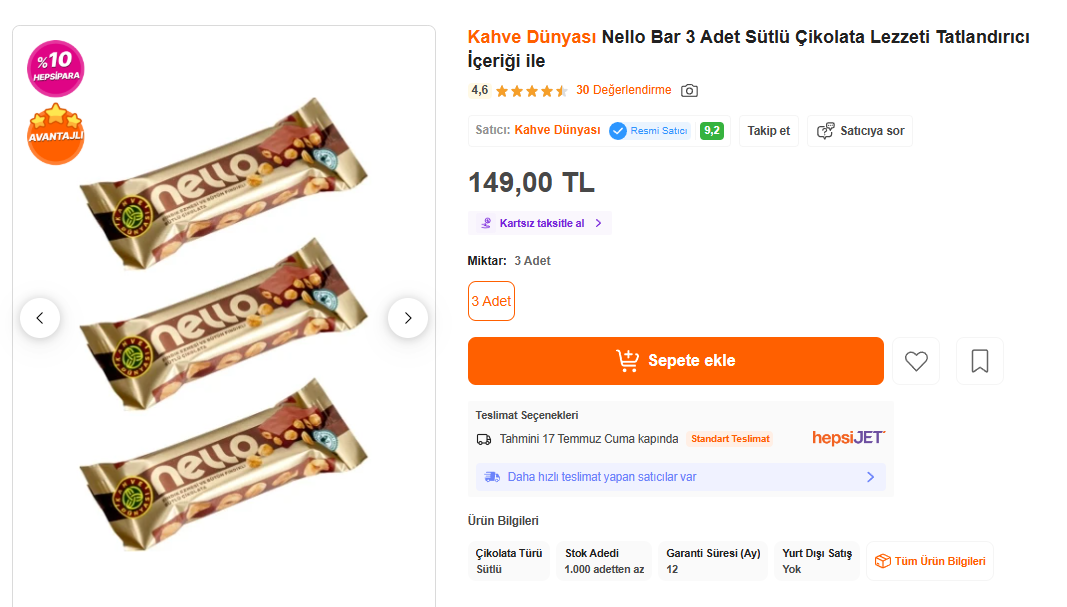Click the 9,2 seller score badge

(712, 131)
